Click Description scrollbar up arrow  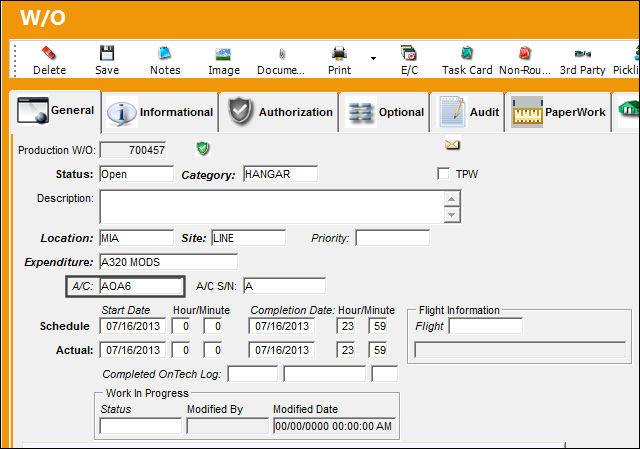pyautogui.click(x=451, y=199)
